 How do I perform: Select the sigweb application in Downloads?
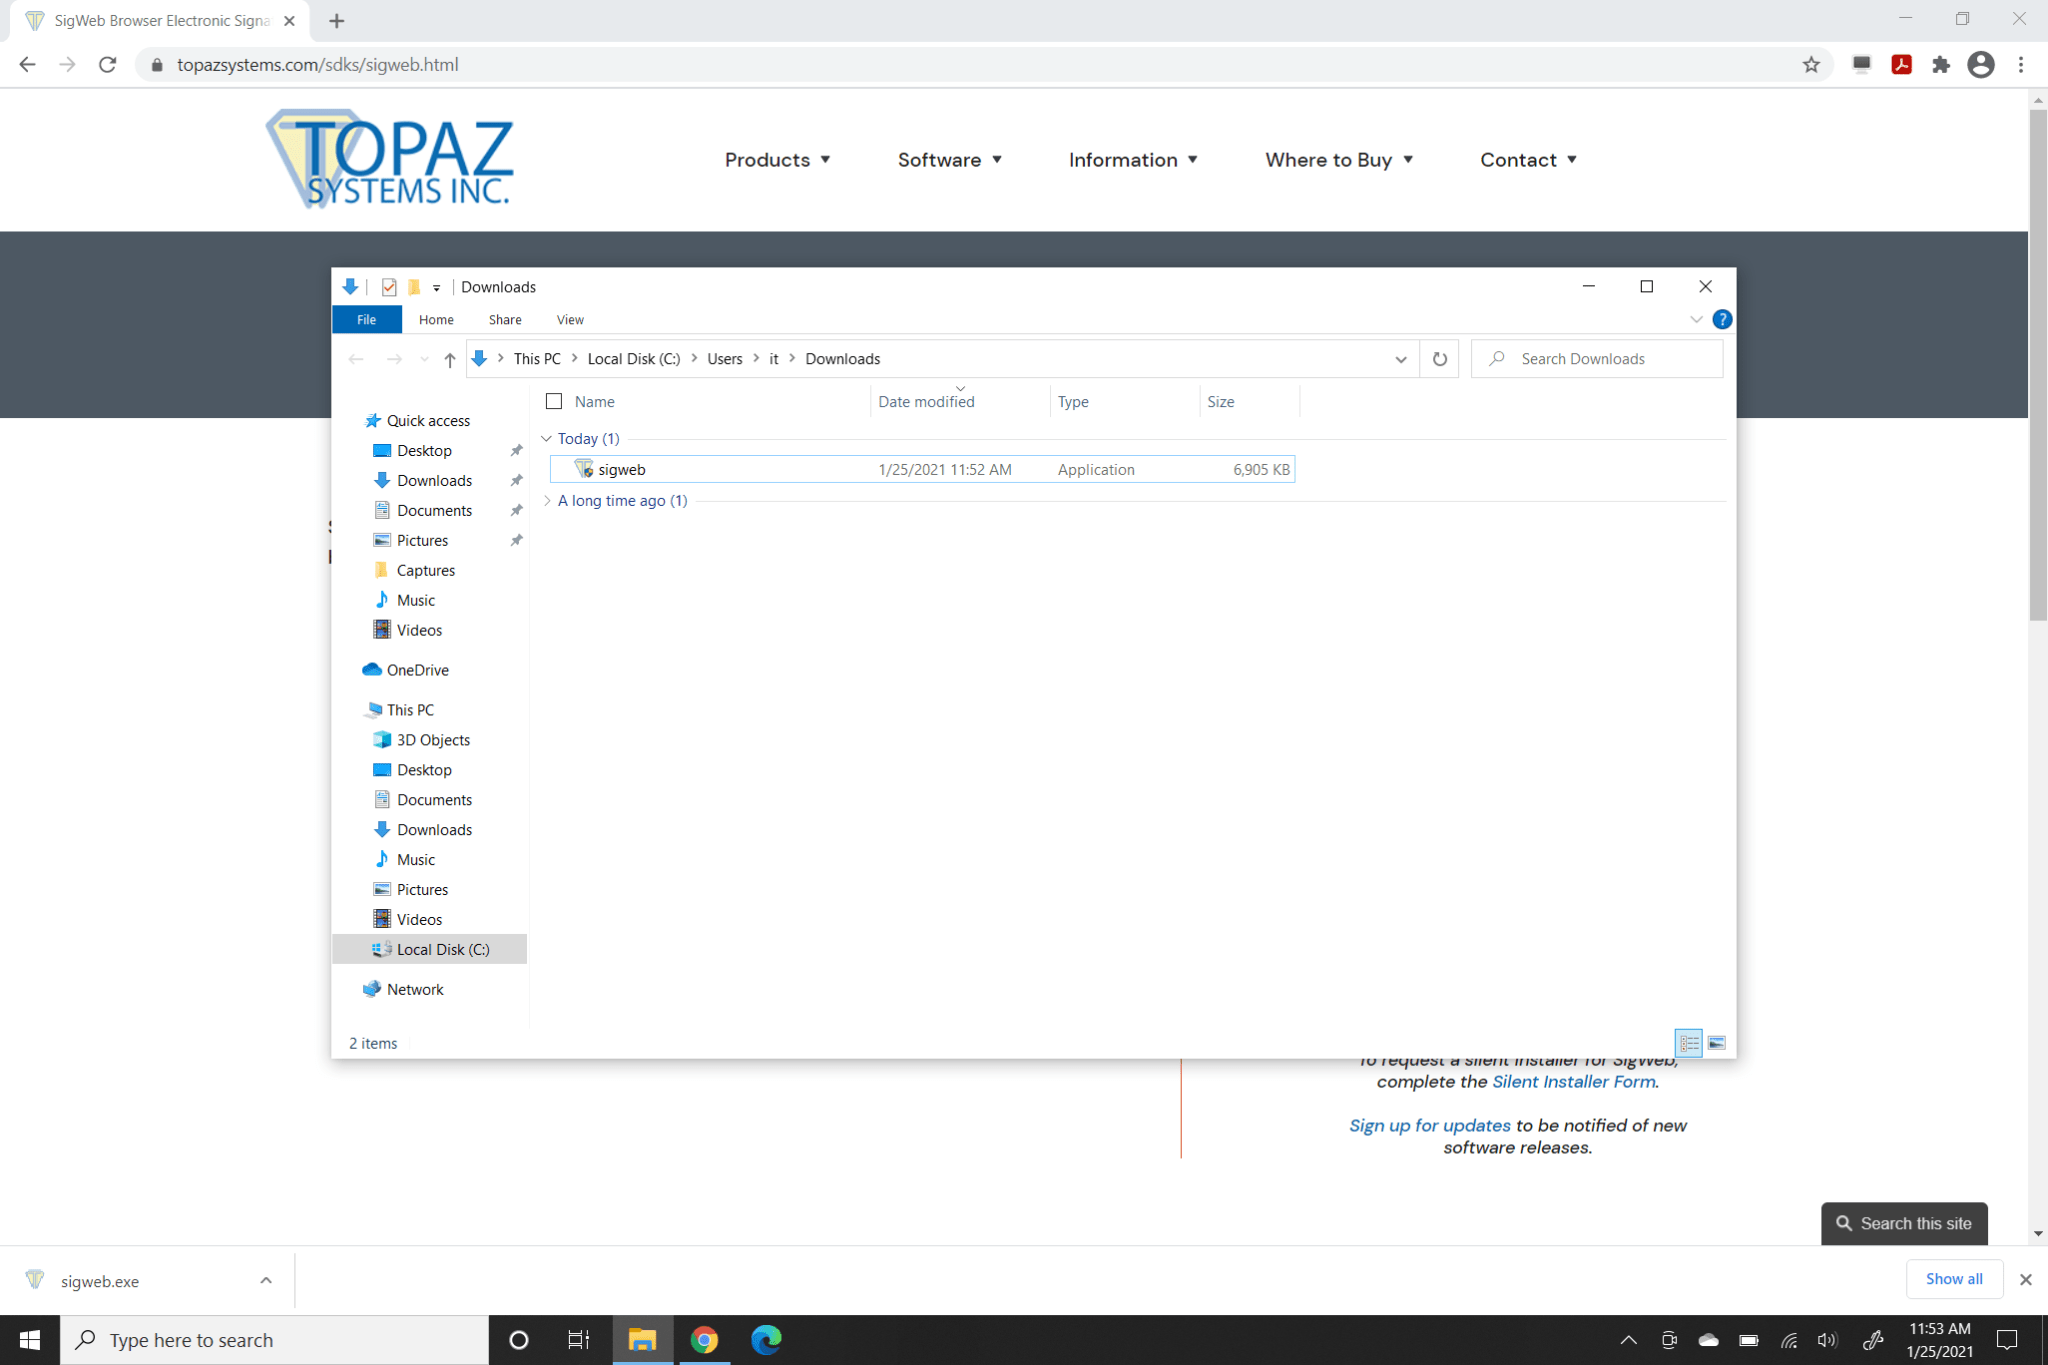click(622, 469)
